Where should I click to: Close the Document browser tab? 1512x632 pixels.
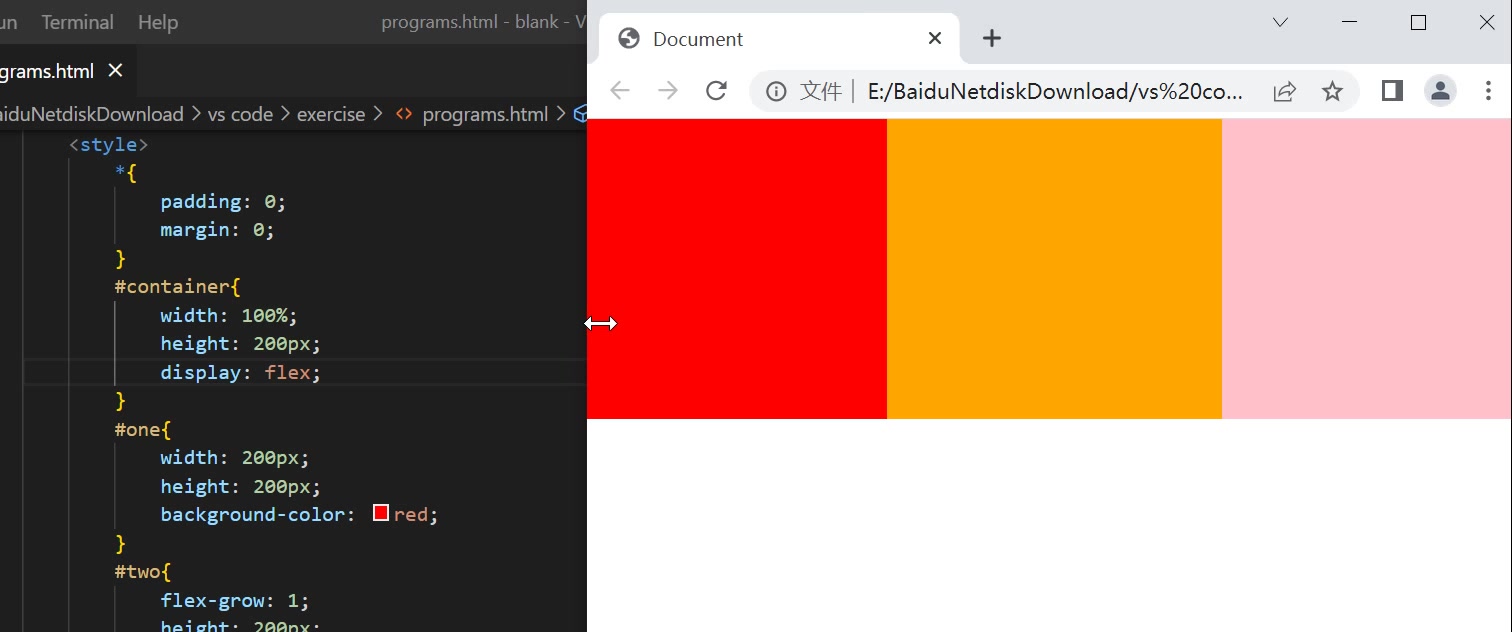tap(935, 38)
